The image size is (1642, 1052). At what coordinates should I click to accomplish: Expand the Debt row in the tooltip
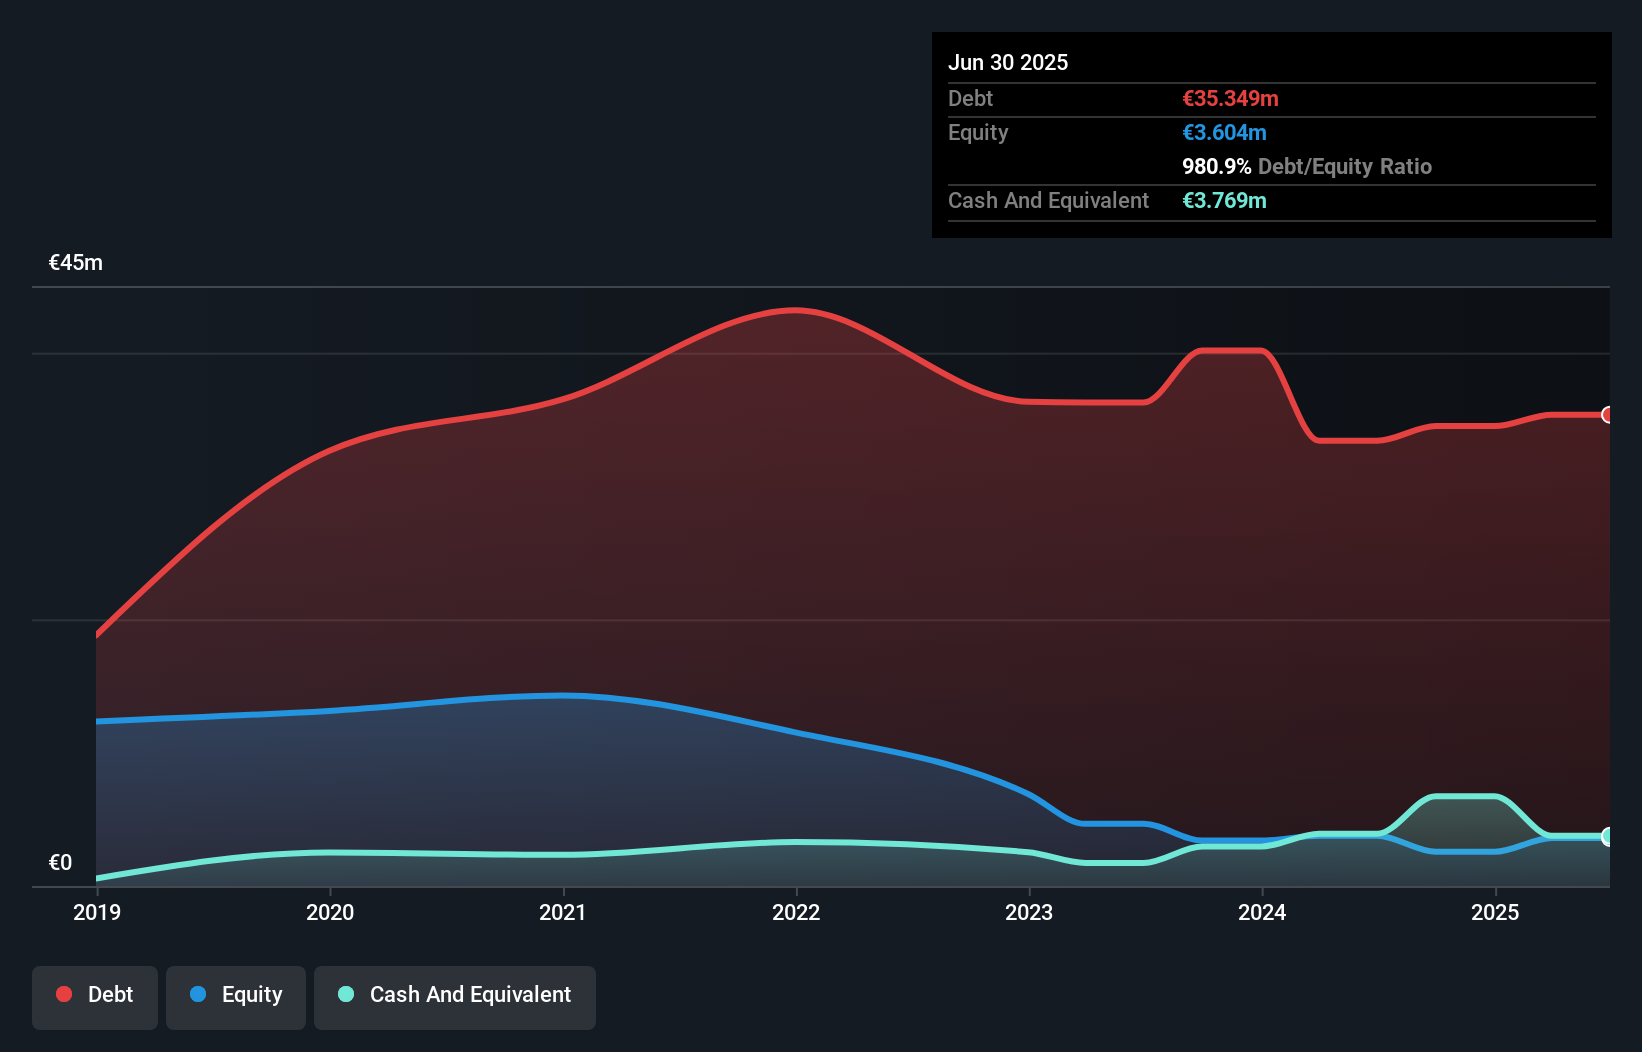(x=970, y=98)
